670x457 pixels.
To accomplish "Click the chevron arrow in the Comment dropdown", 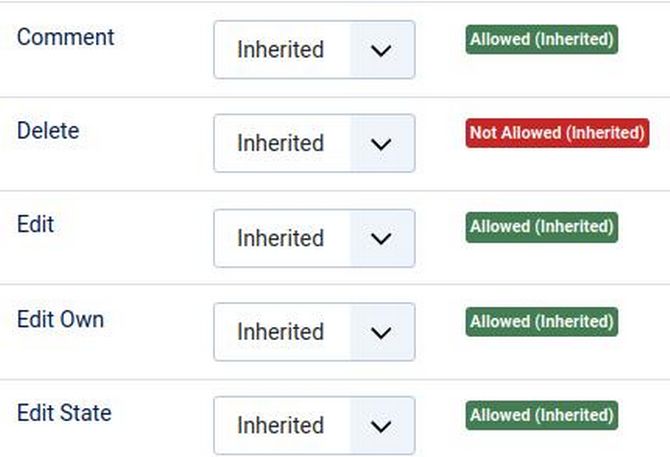I will coord(381,50).
